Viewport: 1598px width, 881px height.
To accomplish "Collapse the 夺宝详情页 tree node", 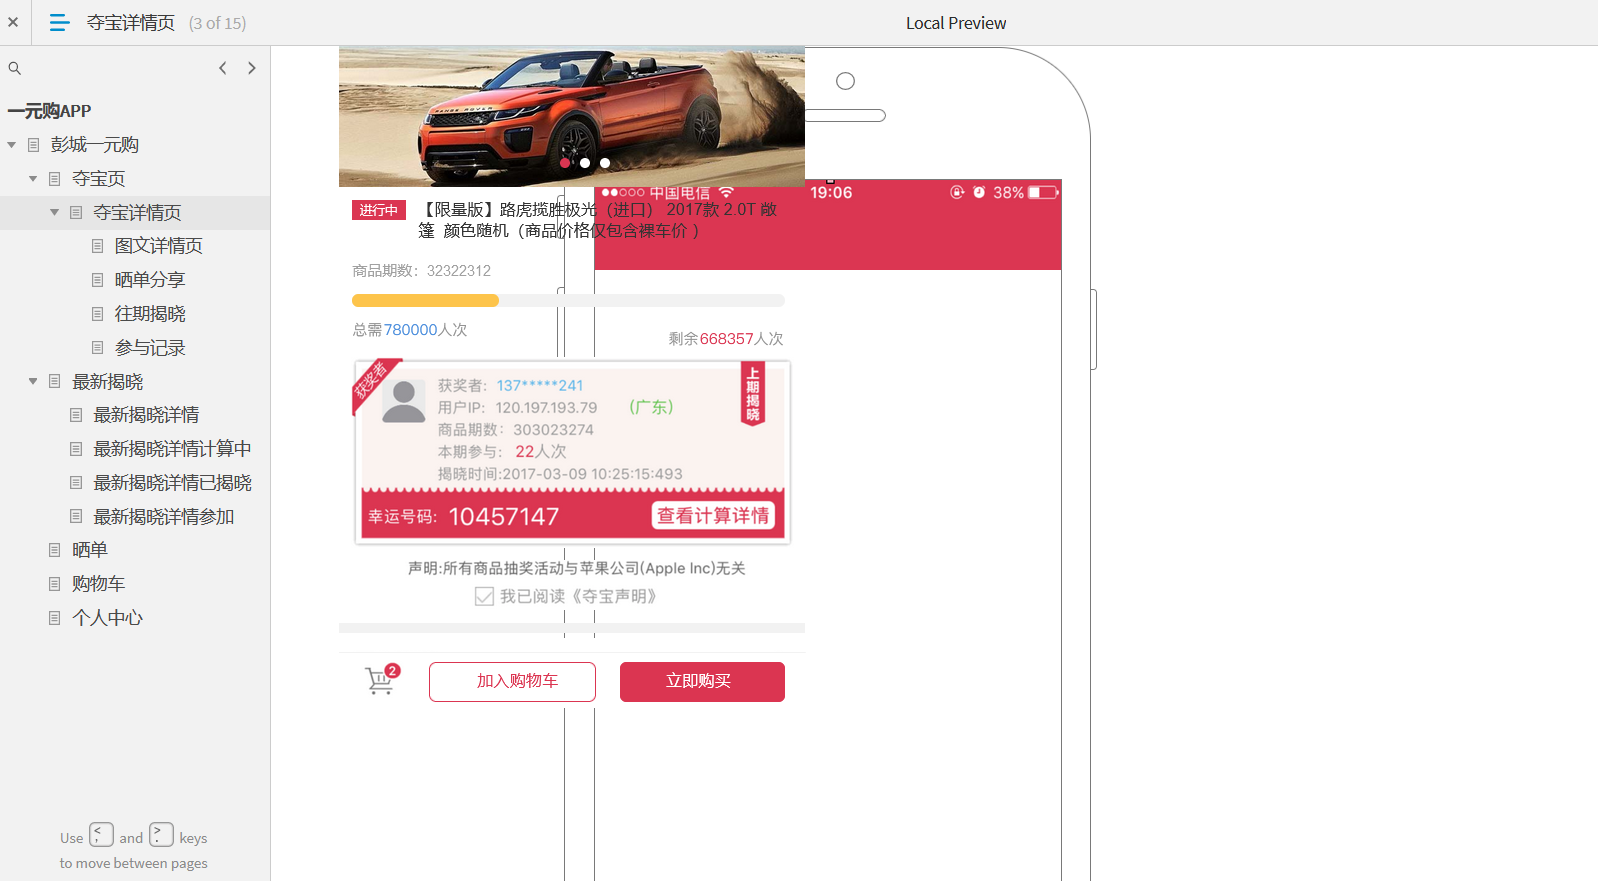I will click(54, 213).
